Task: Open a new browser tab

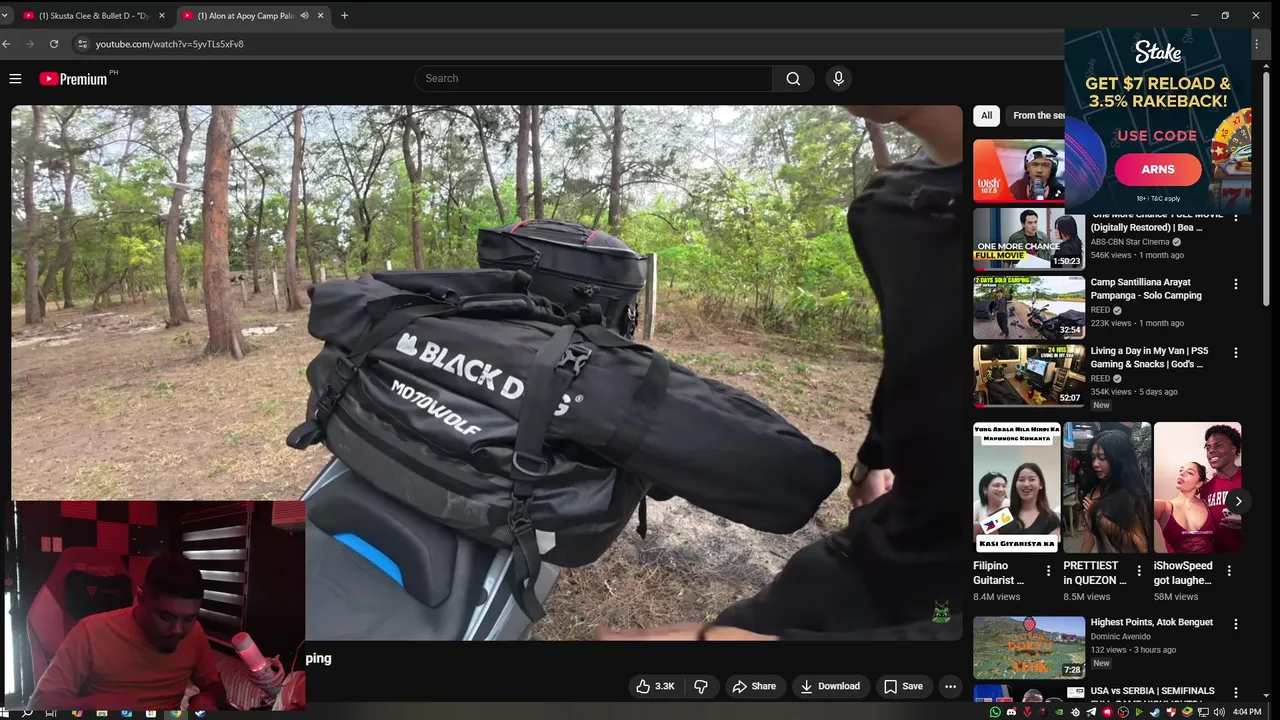Action: coord(344,16)
